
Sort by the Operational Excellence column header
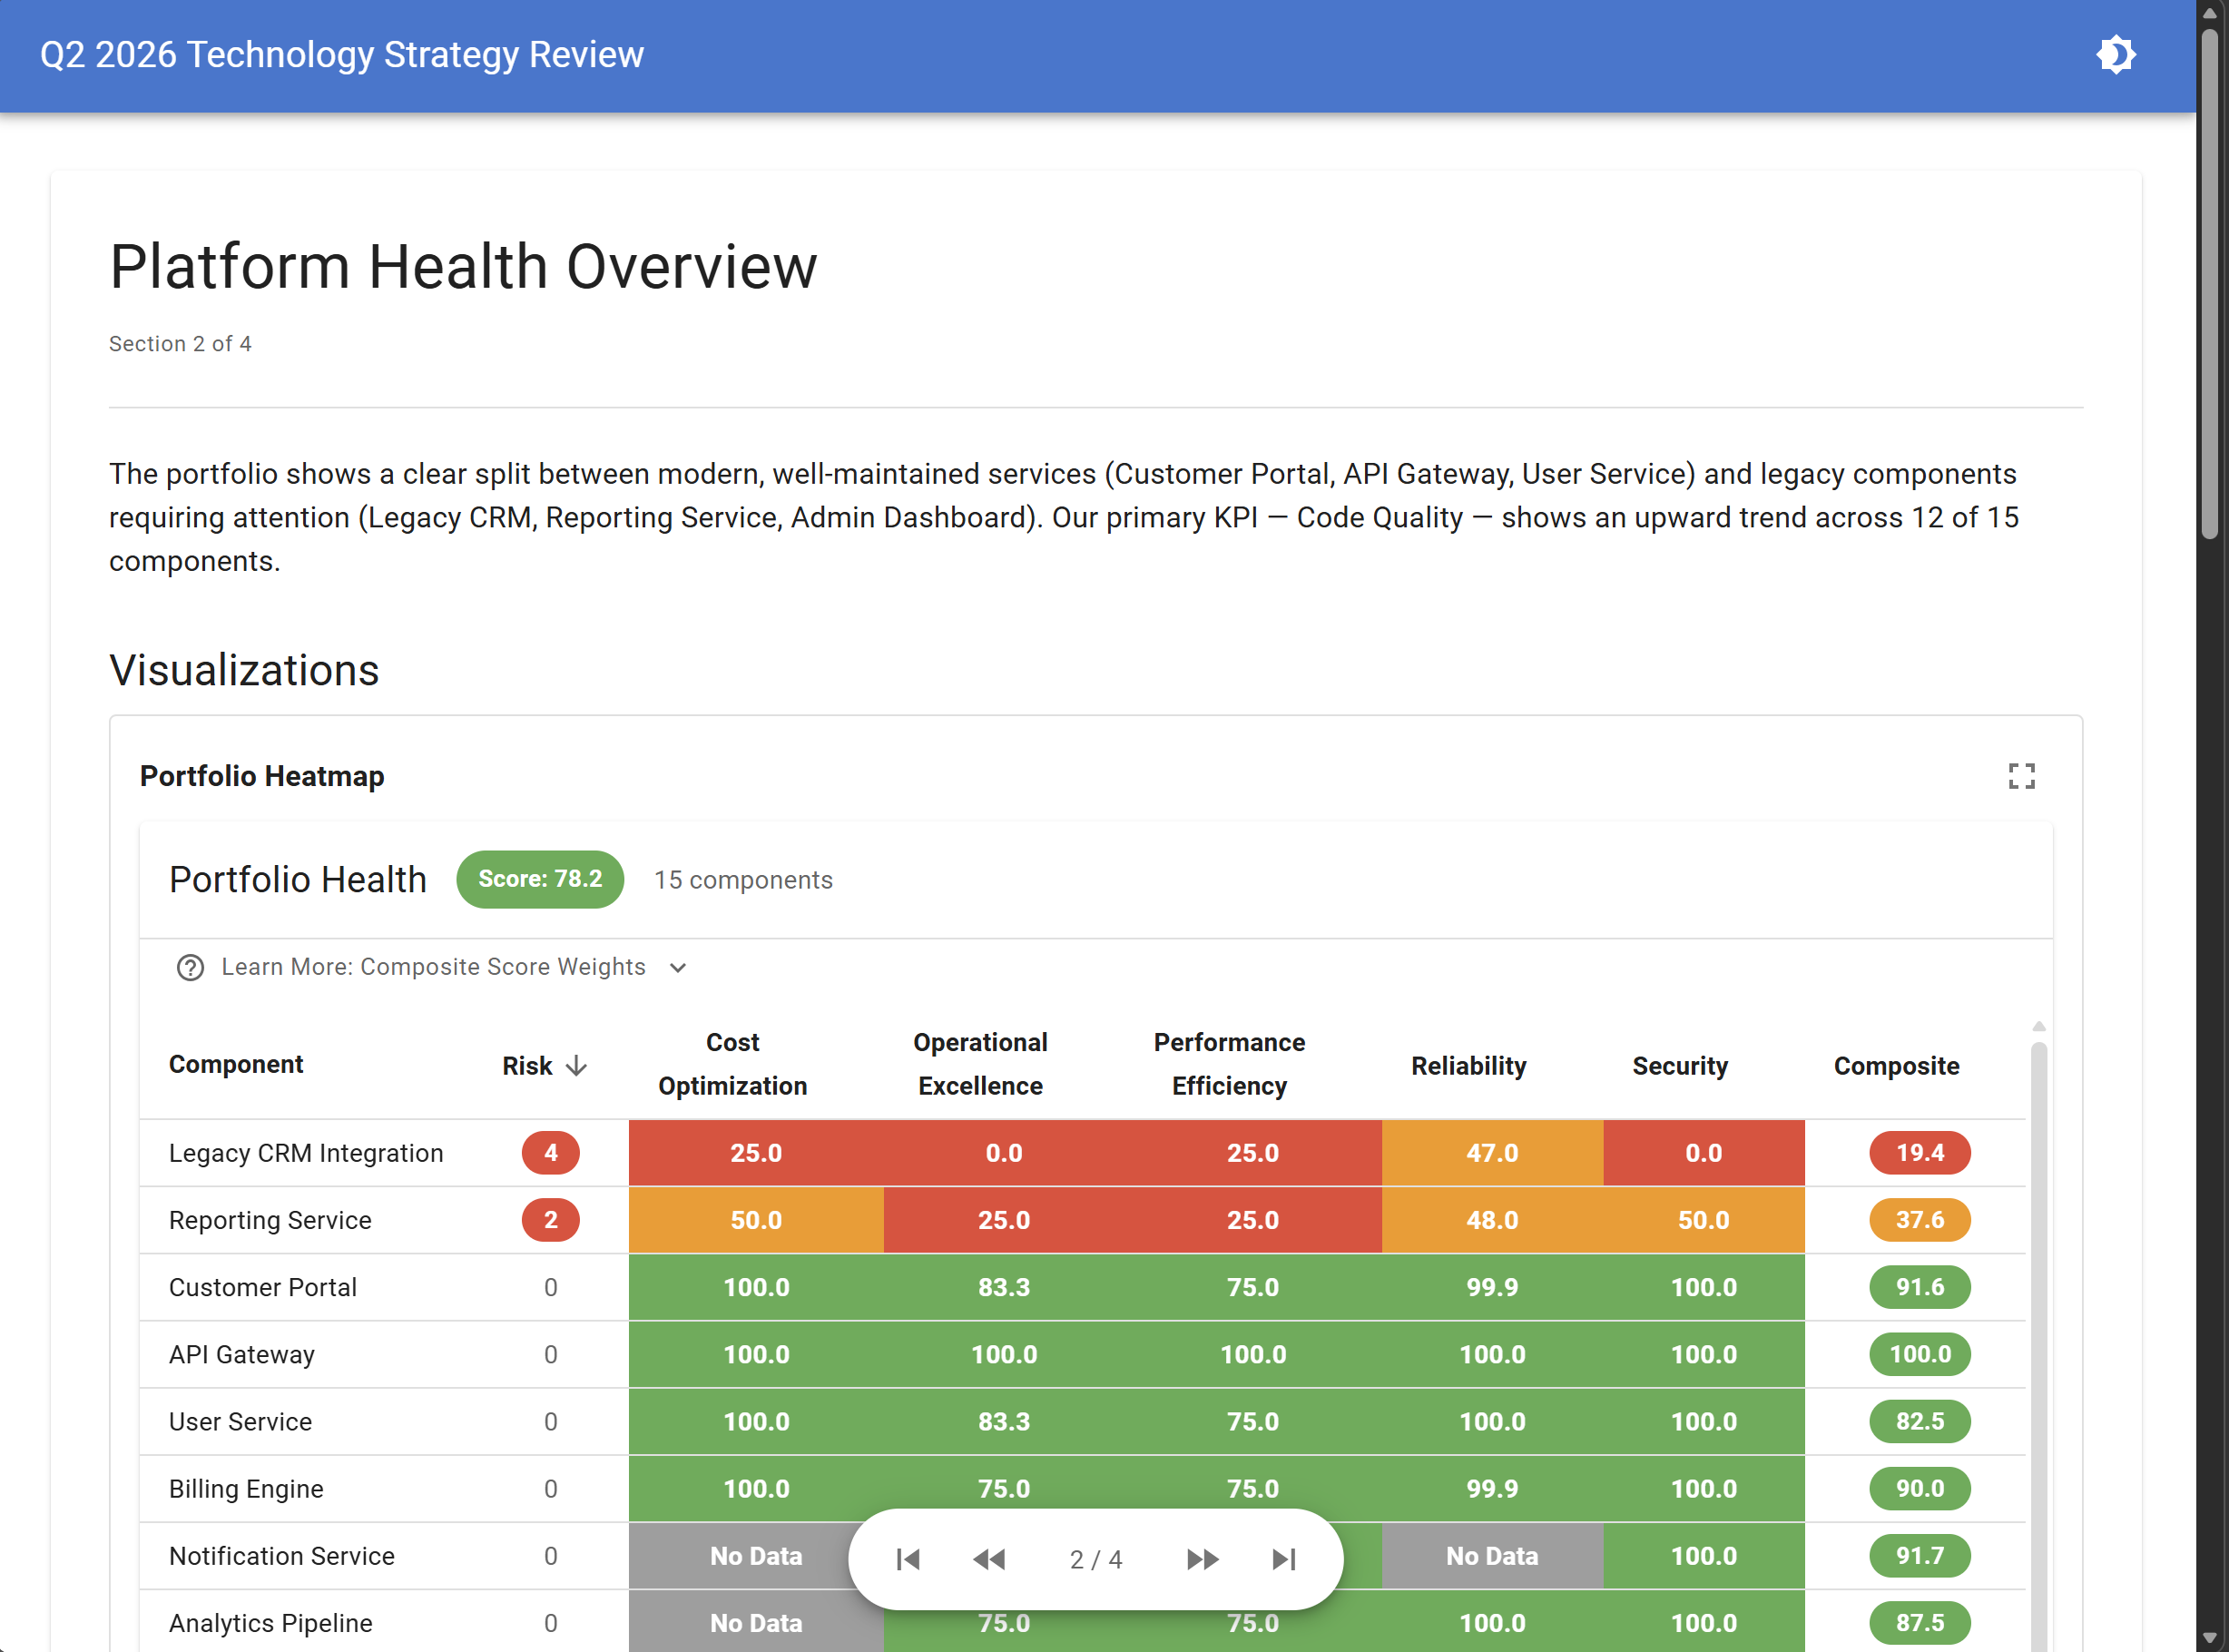pyautogui.click(x=980, y=1064)
